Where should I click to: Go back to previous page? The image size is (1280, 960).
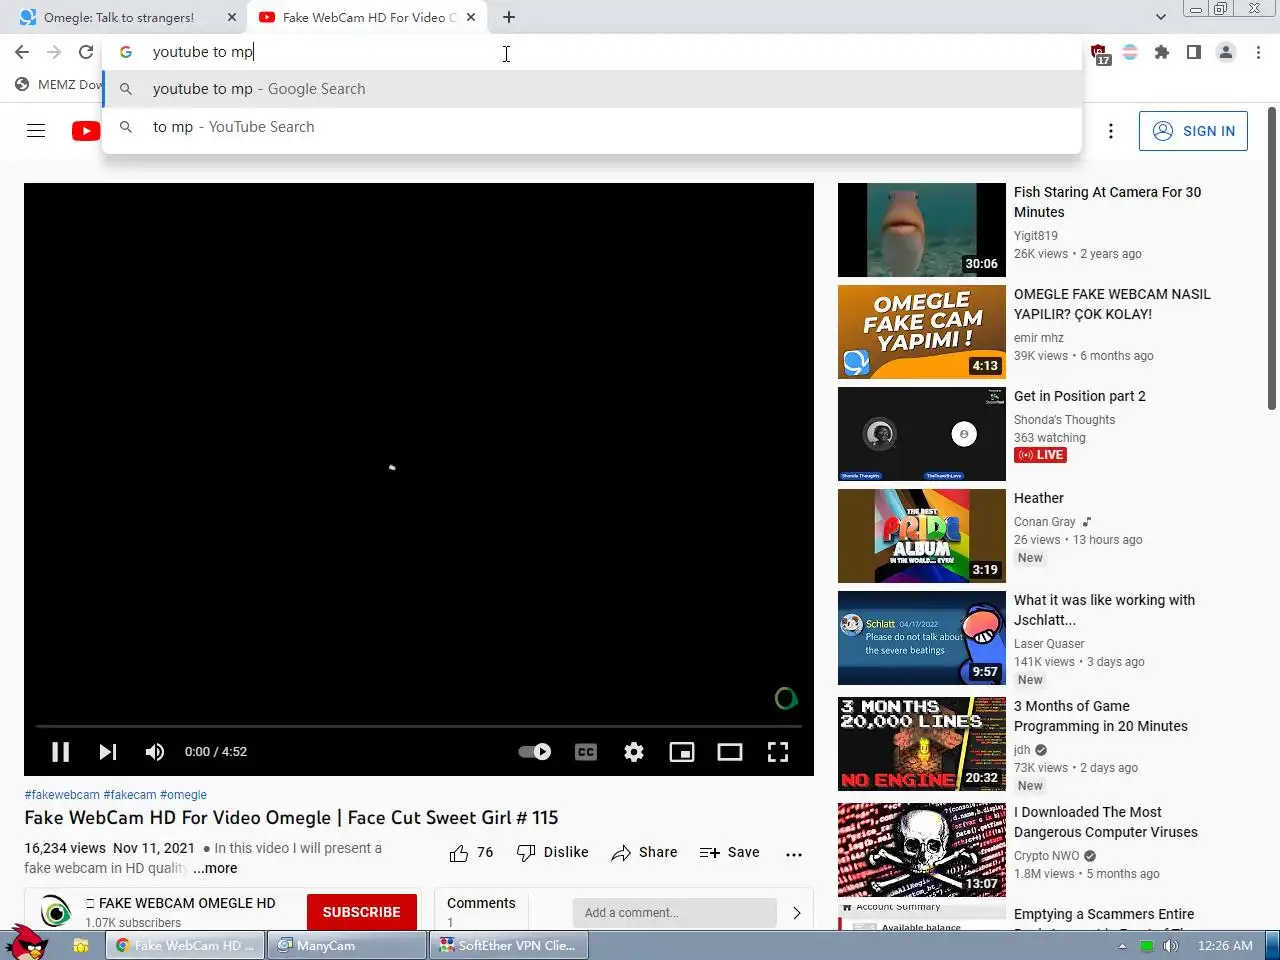[x=22, y=52]
